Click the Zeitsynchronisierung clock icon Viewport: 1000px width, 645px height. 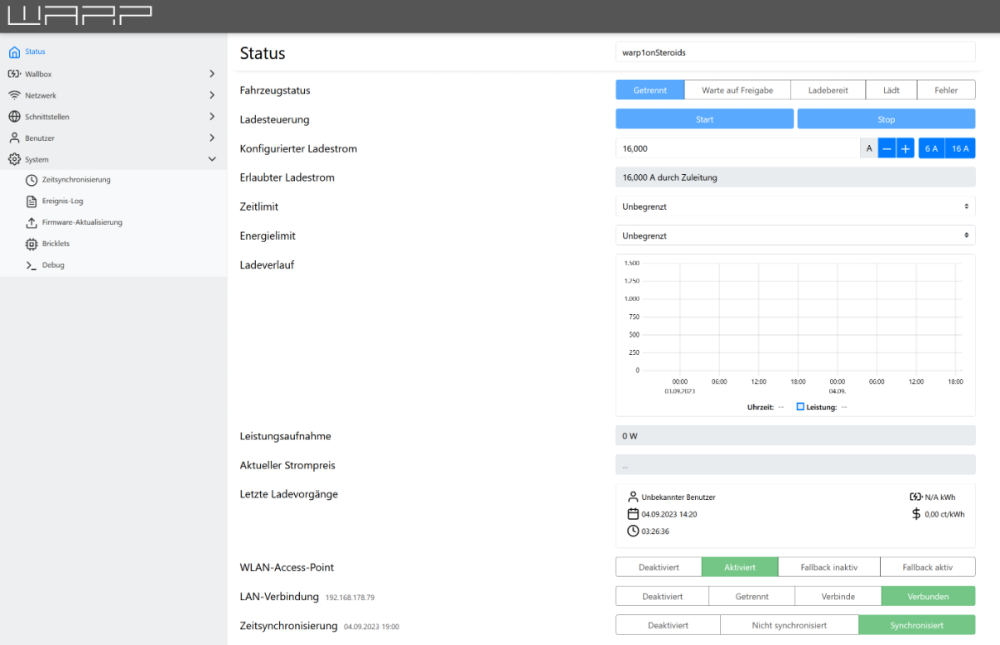(32, 180)
